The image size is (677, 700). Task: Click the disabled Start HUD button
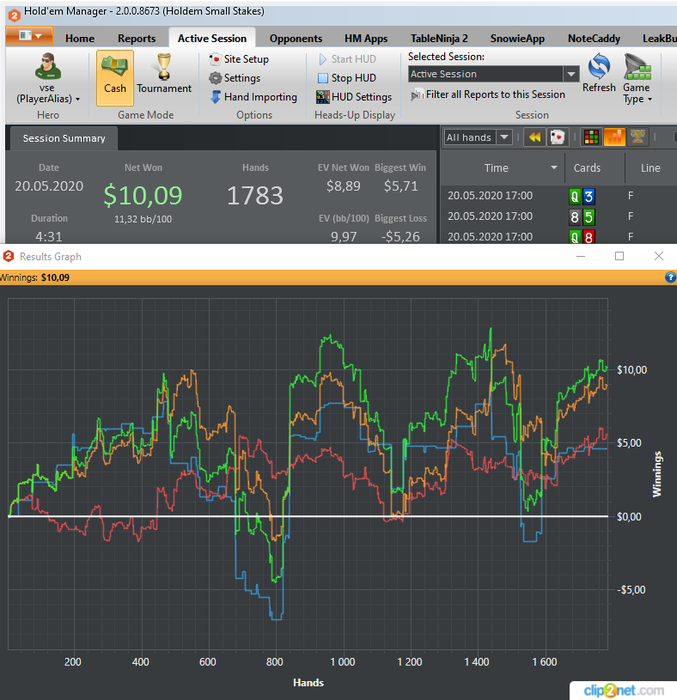click(x=347, y=59)
